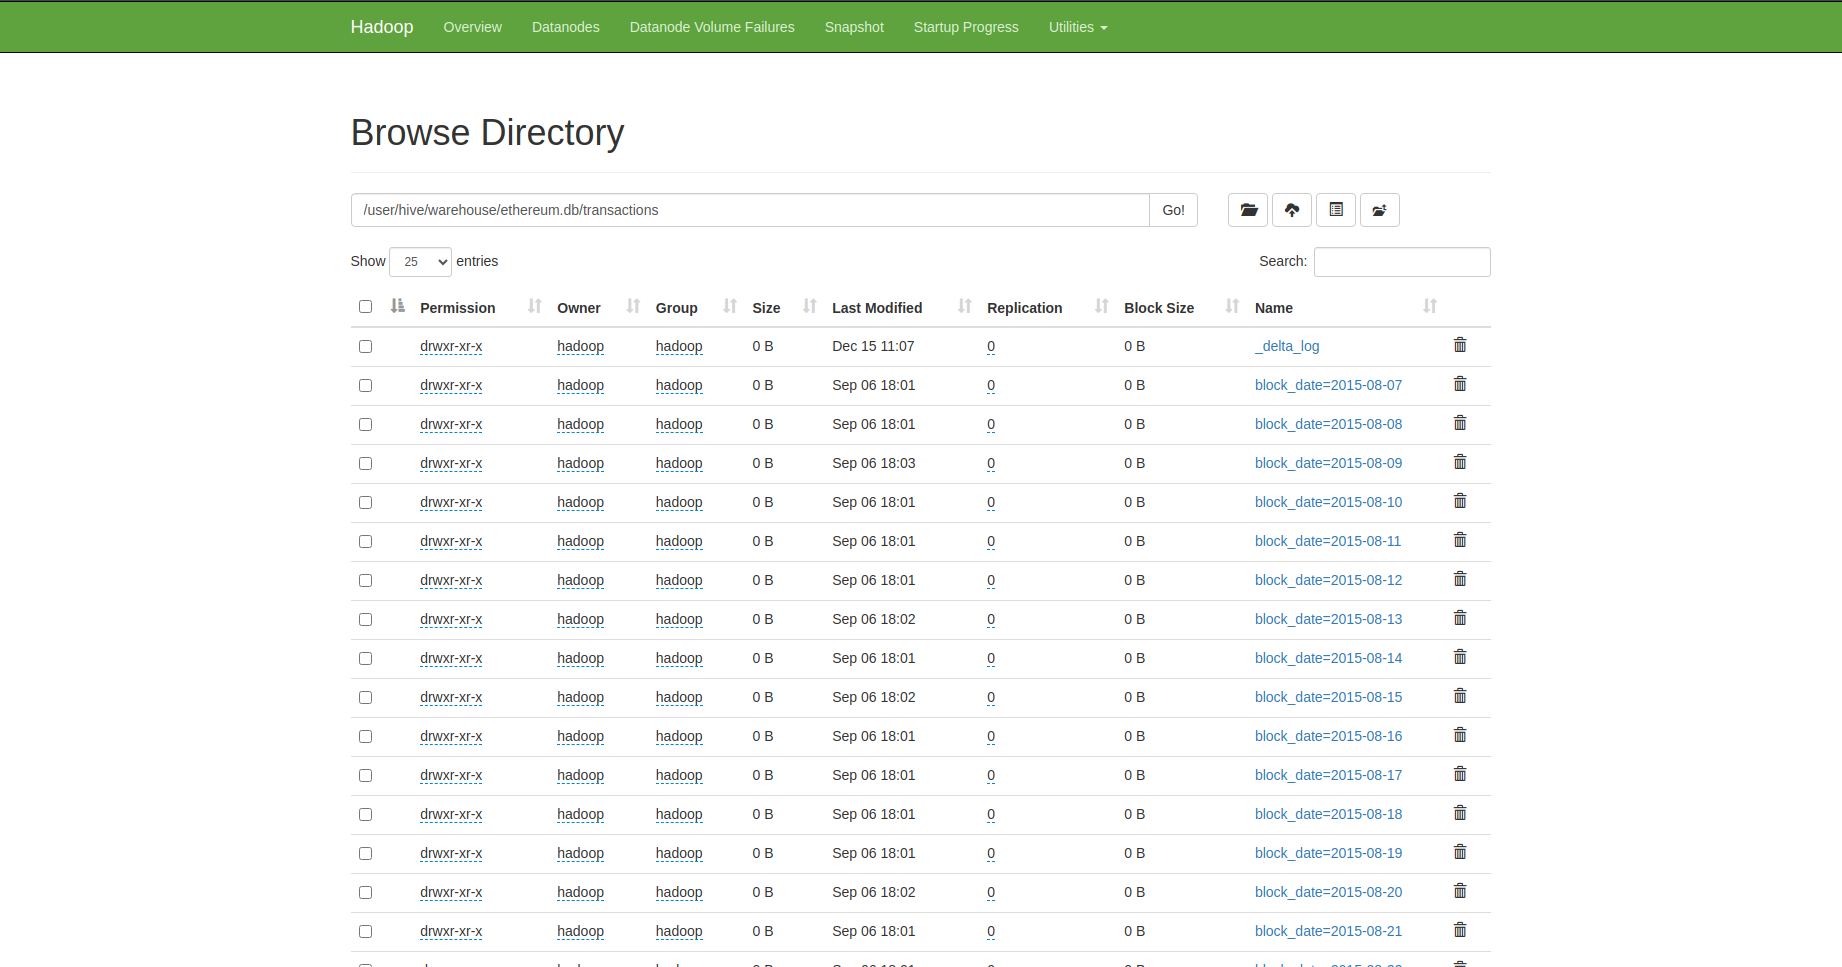Check the _delta_log row checkbox
This screenshot has height=967, width=1842.
pyautogui.click(x=365, y=346)
